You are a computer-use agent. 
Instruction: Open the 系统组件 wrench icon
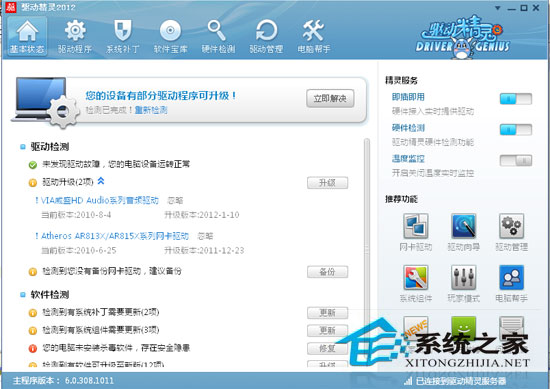tap(416, 283)
